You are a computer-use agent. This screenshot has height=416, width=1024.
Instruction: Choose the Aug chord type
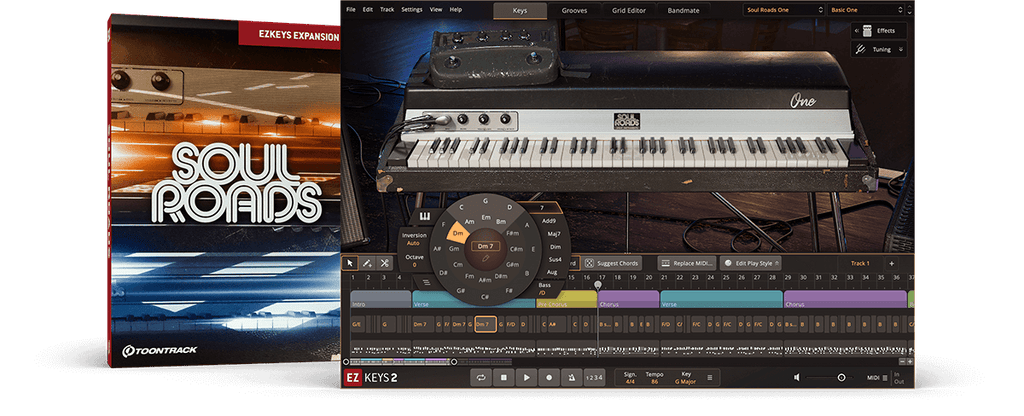pos(552,272)
